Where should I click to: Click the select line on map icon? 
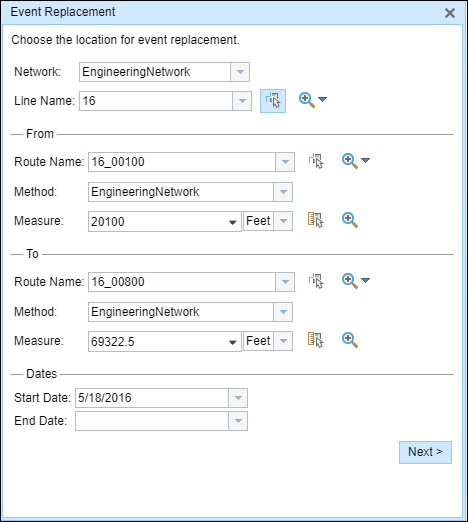[x=273, y=101]
